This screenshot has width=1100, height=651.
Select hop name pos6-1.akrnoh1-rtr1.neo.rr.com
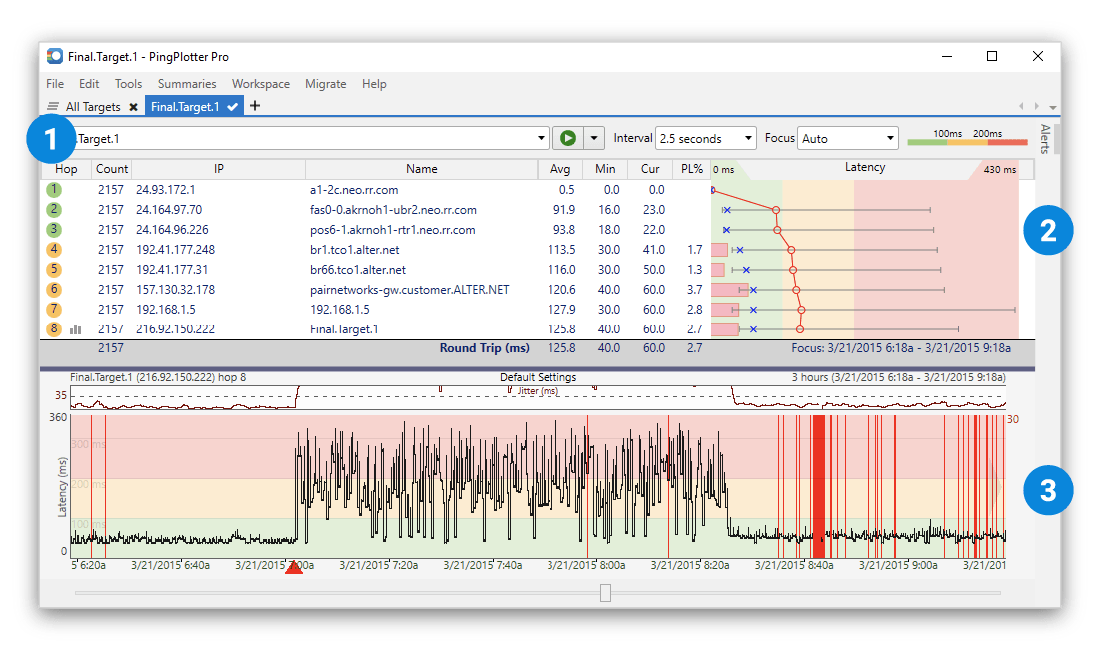coord(393,229)
